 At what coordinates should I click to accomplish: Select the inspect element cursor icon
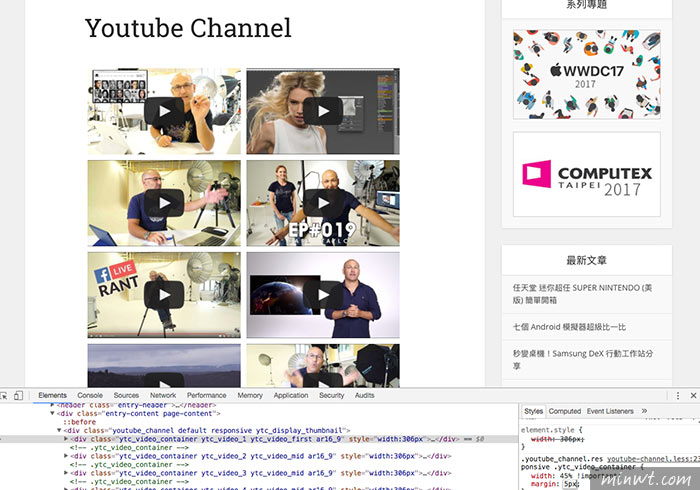4,395
